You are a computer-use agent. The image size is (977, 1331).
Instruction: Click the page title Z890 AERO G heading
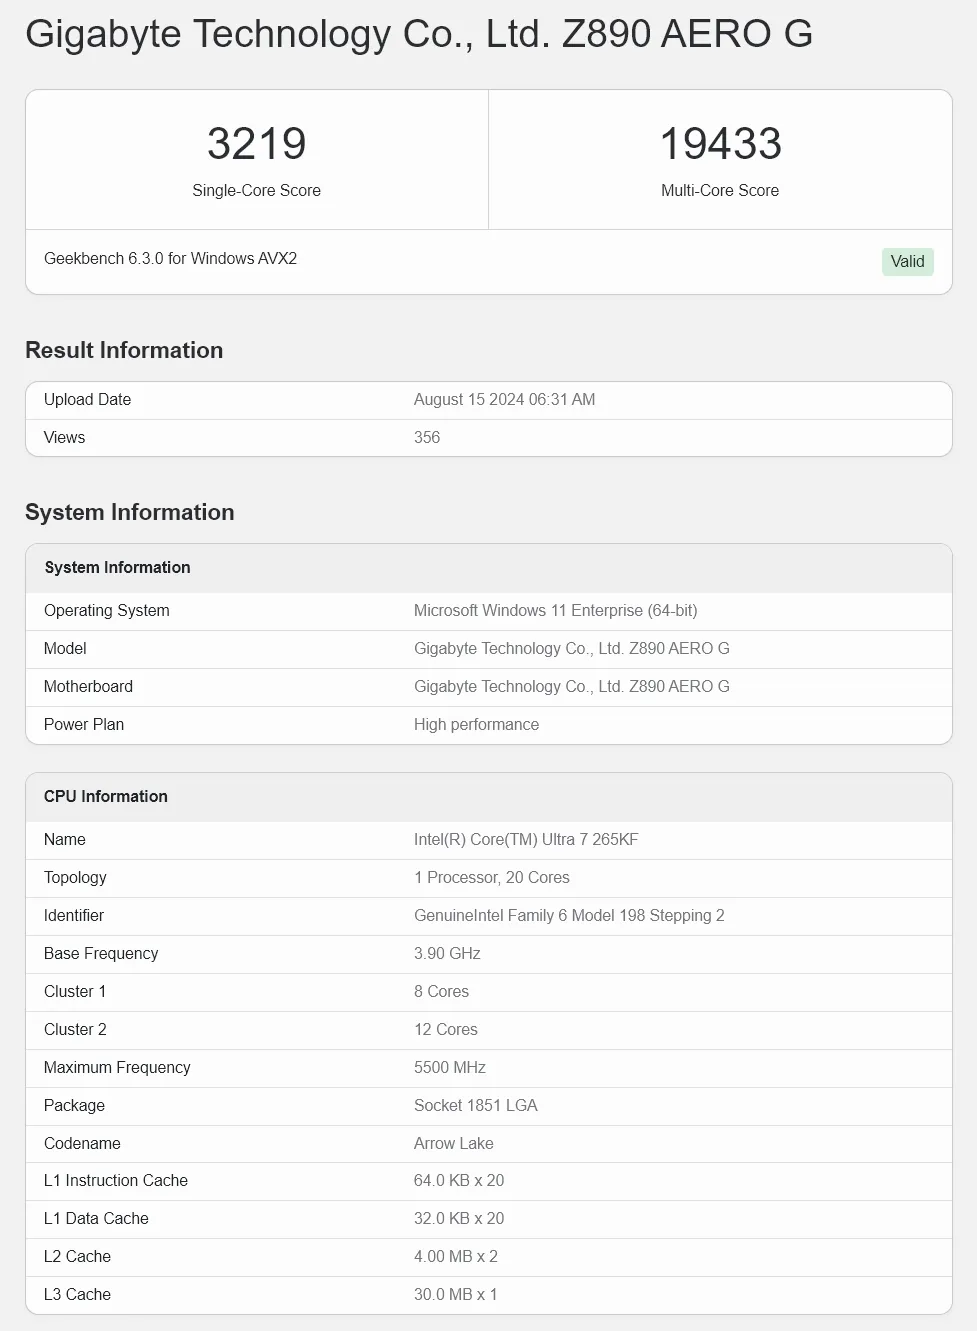pyautogui.click(x=418, y=33)
